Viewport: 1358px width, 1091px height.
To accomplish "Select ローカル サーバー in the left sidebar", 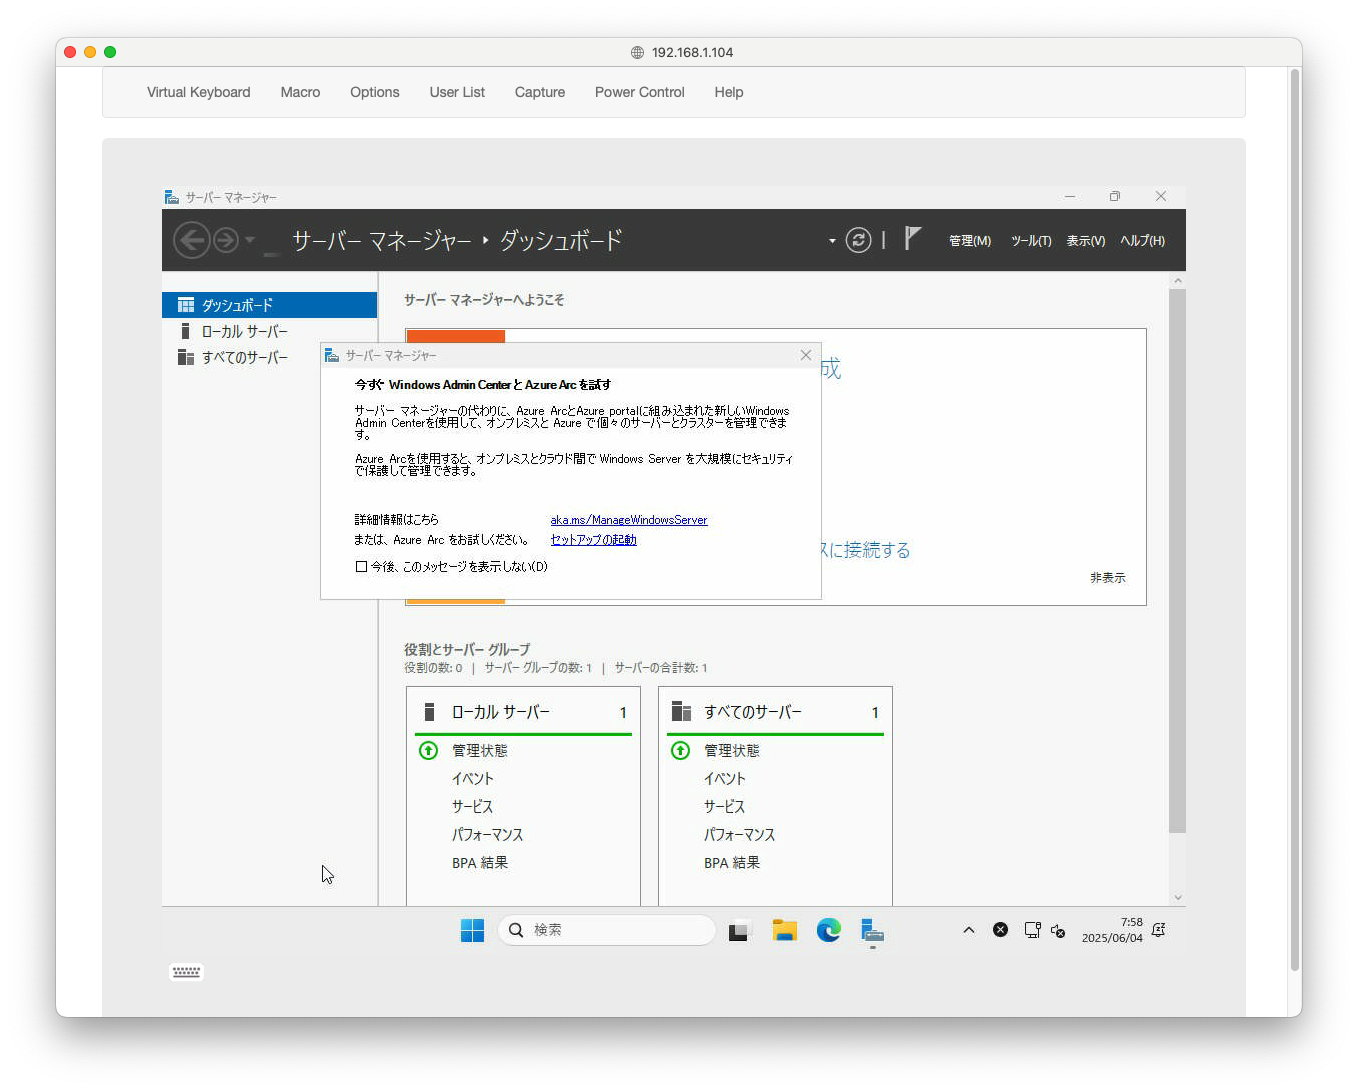I will [x=244, y=331].
